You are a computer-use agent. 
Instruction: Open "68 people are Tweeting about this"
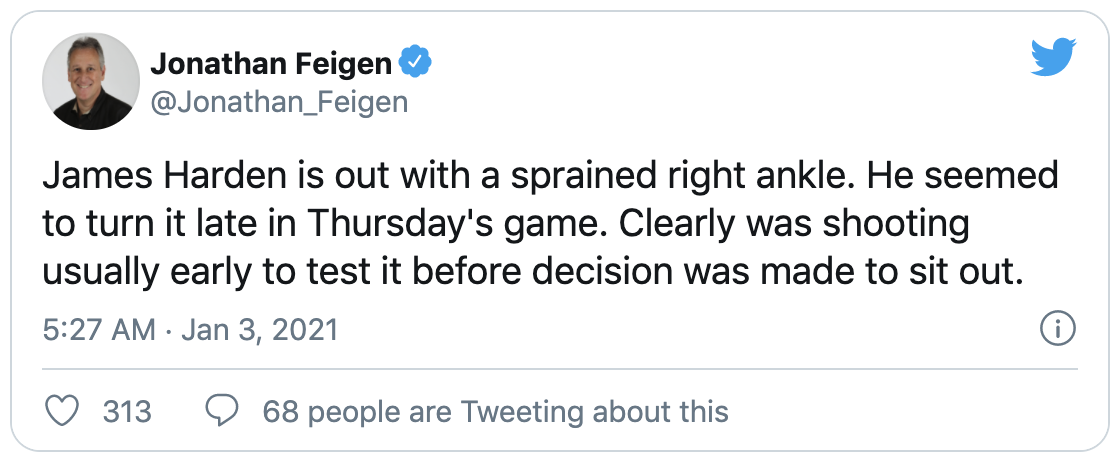496,412
